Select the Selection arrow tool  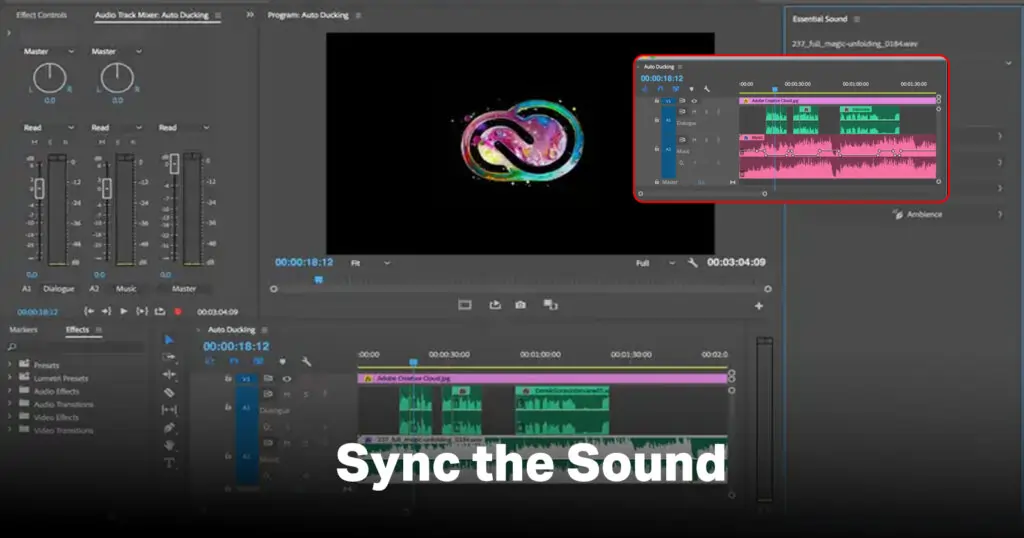click(169, 340)
